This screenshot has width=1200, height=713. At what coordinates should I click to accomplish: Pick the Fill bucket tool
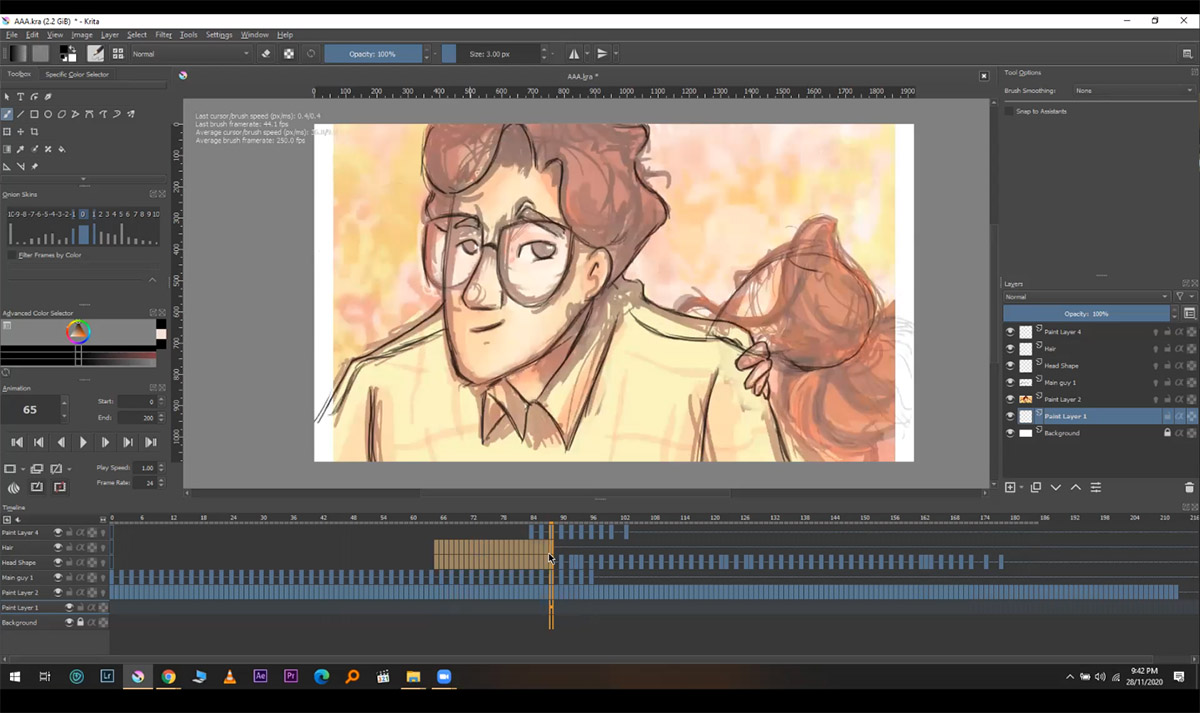[x=62, y=149]
